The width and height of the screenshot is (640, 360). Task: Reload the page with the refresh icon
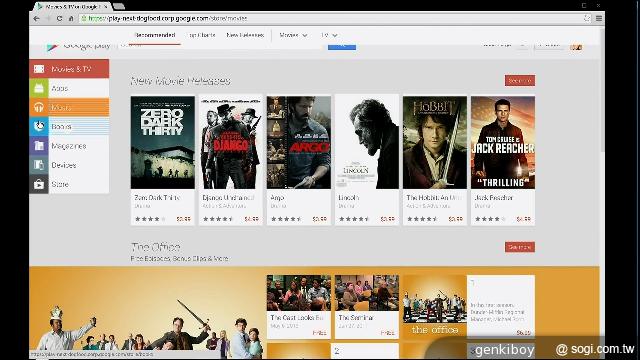coord(60,18)
